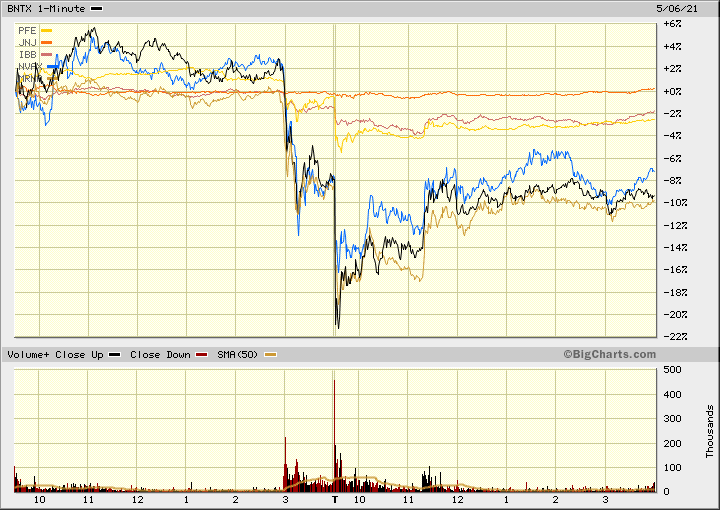Click the 200 volume axis label

(672, 443)
